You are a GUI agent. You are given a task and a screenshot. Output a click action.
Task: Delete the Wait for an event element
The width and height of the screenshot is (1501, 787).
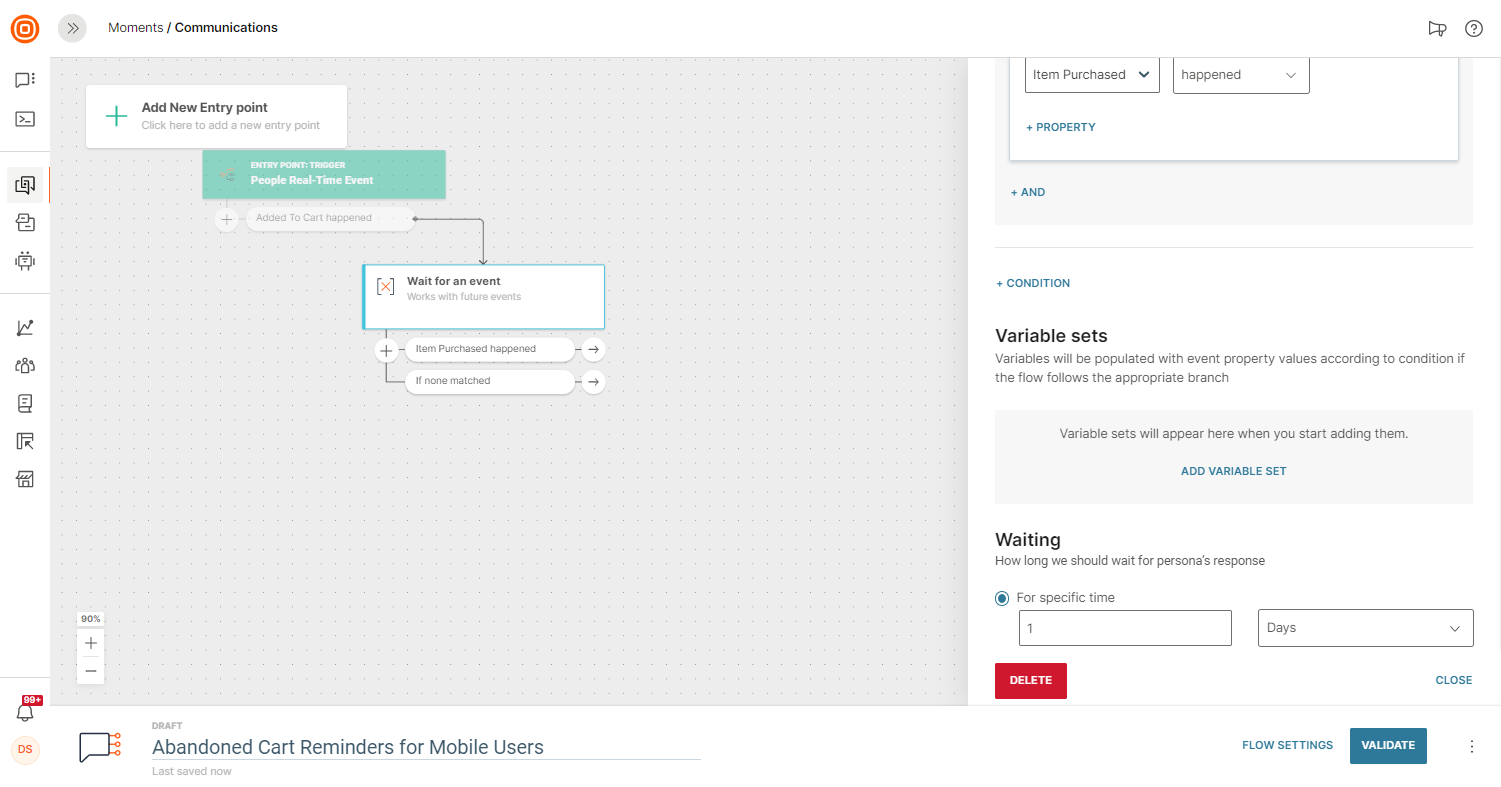click(x=1030, y=680)
